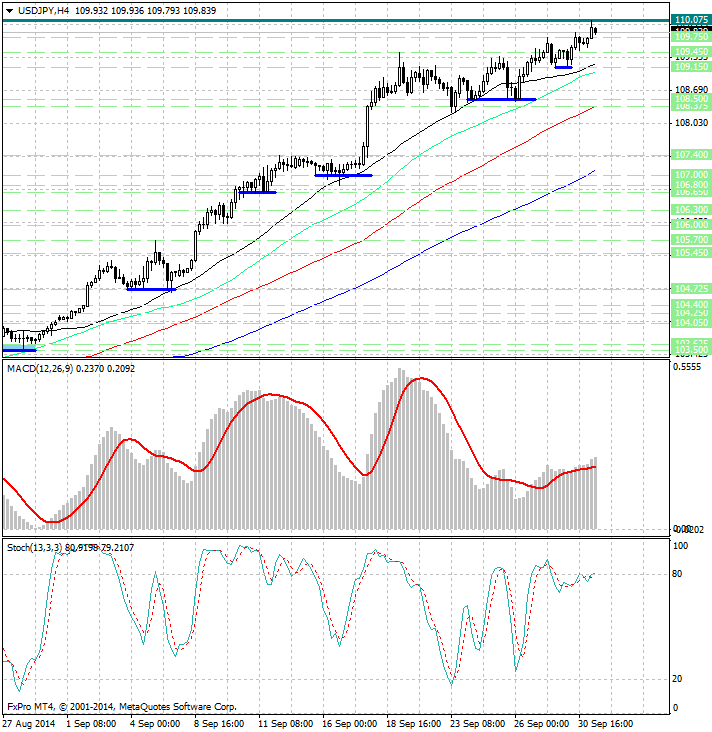Click the Stochastic 80 level value
The height and width of the screenshot is (732, 712).
677,574
